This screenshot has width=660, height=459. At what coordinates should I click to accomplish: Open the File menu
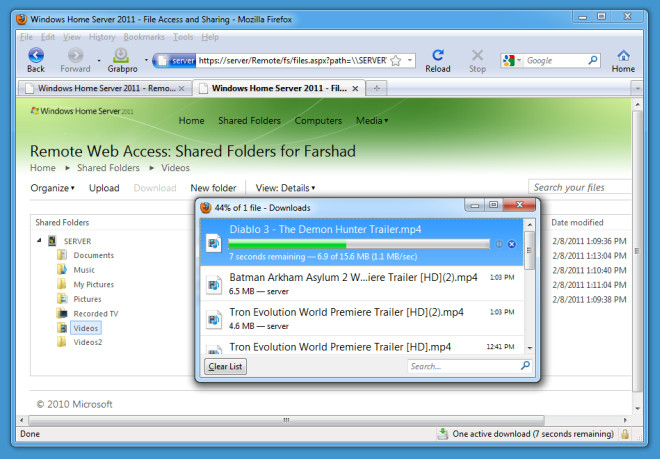[26, 37]
